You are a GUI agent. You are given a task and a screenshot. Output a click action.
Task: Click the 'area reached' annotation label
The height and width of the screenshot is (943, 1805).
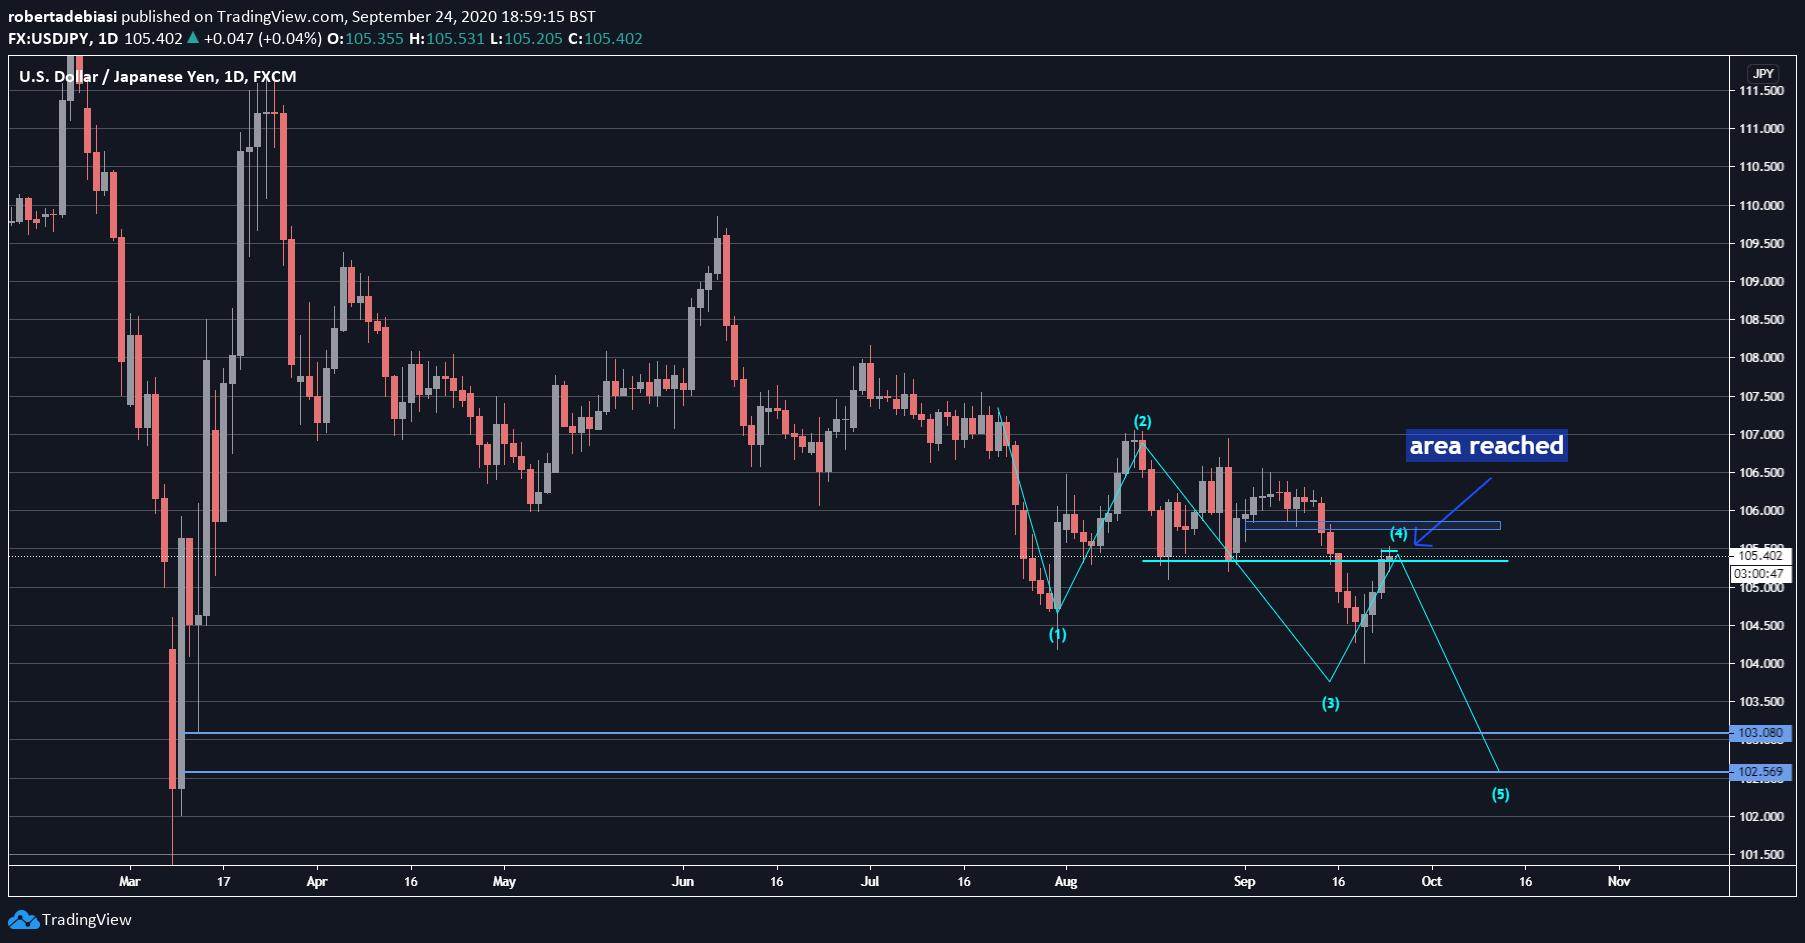(1486, 446)
